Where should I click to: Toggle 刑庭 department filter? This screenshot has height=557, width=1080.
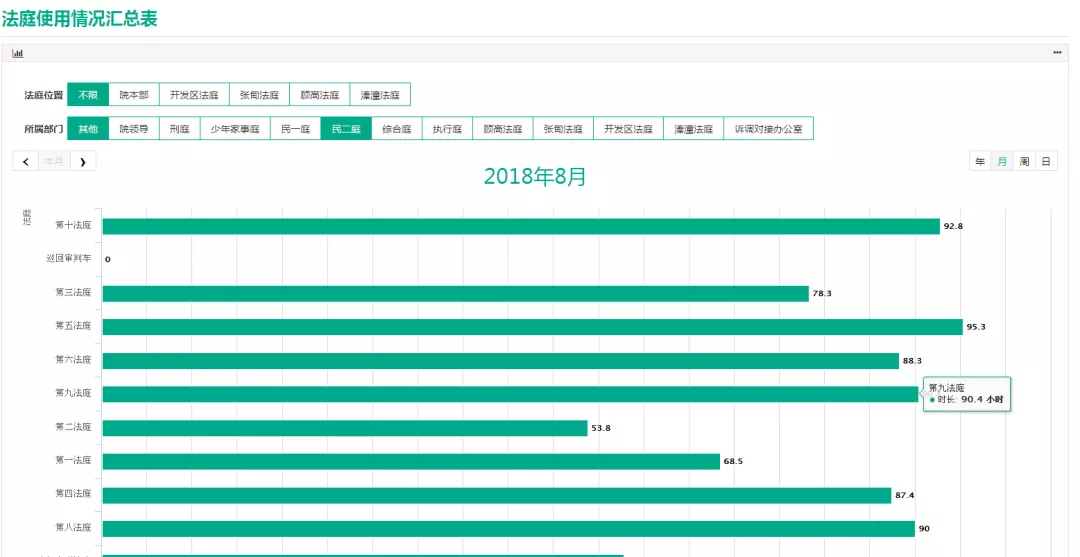[x=180, y=129]
